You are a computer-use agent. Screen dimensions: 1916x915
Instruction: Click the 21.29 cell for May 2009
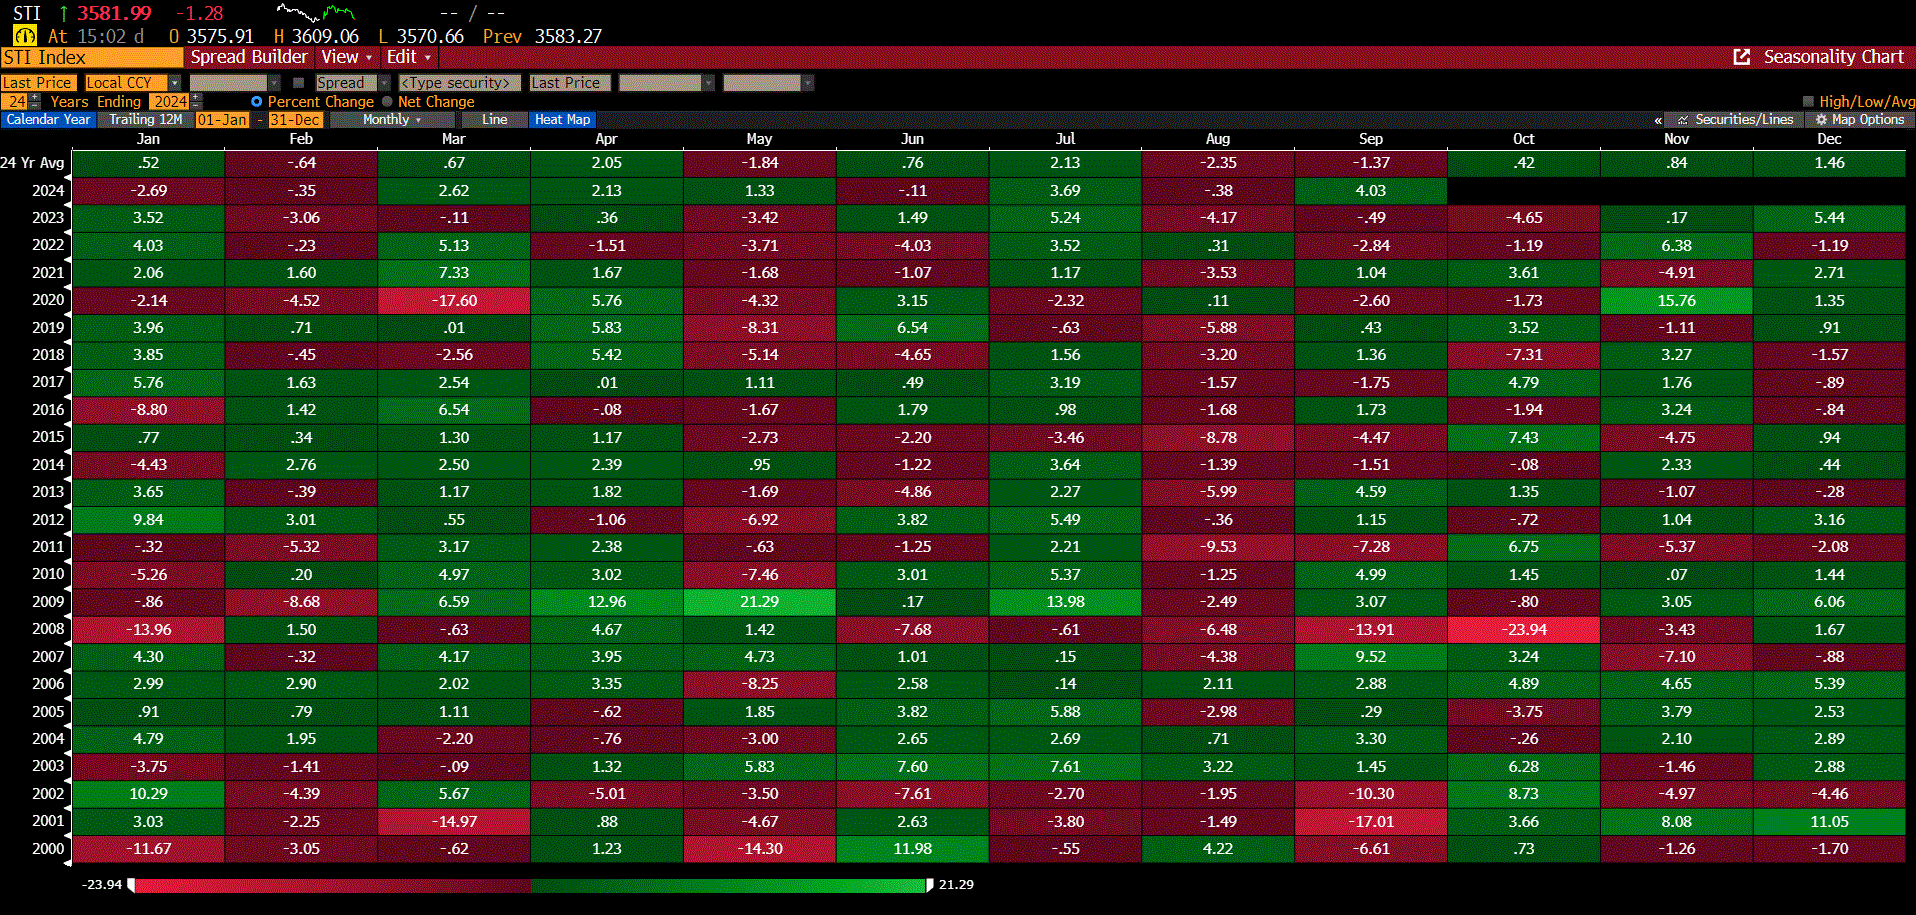[759, 602]
